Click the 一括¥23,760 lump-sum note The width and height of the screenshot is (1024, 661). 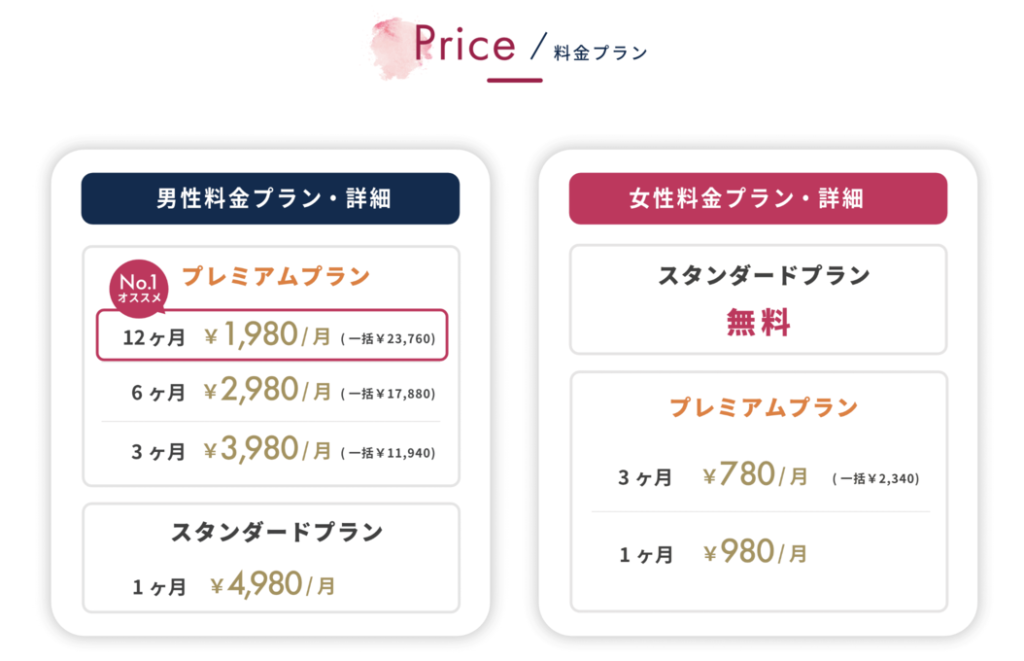pyautogui.click(x=388, y=338)
